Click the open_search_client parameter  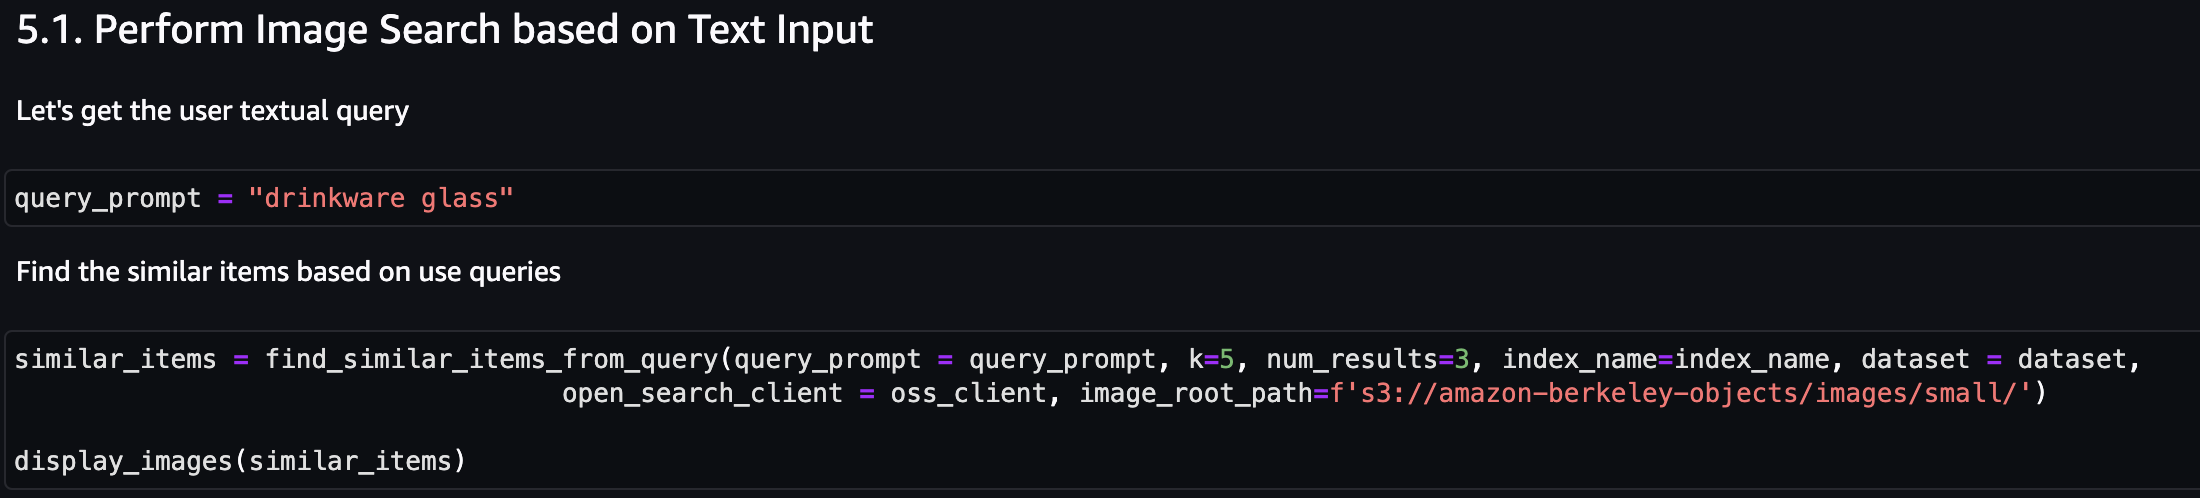tap(702, 393)
